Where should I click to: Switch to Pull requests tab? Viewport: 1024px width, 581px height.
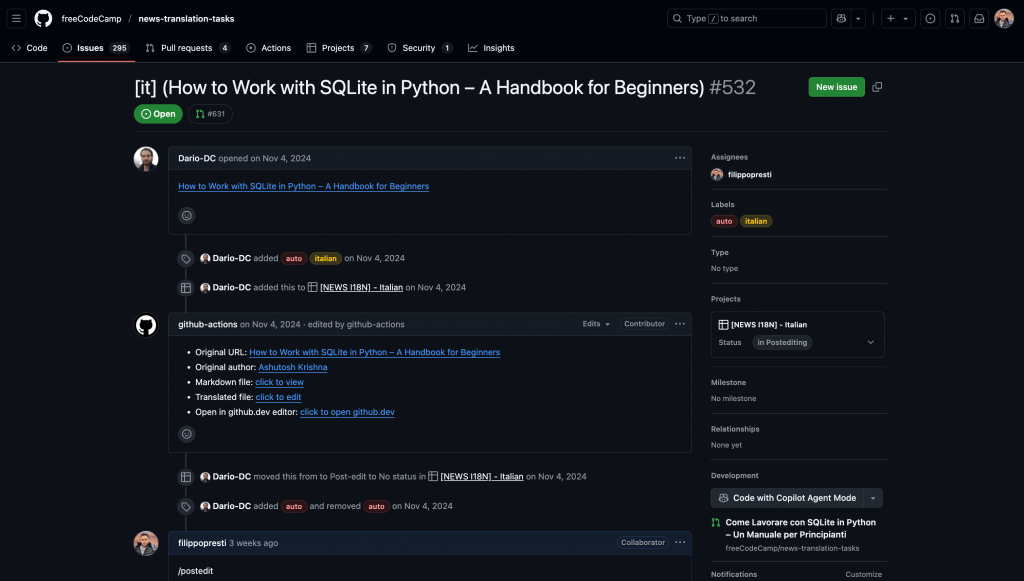[187, 48]
